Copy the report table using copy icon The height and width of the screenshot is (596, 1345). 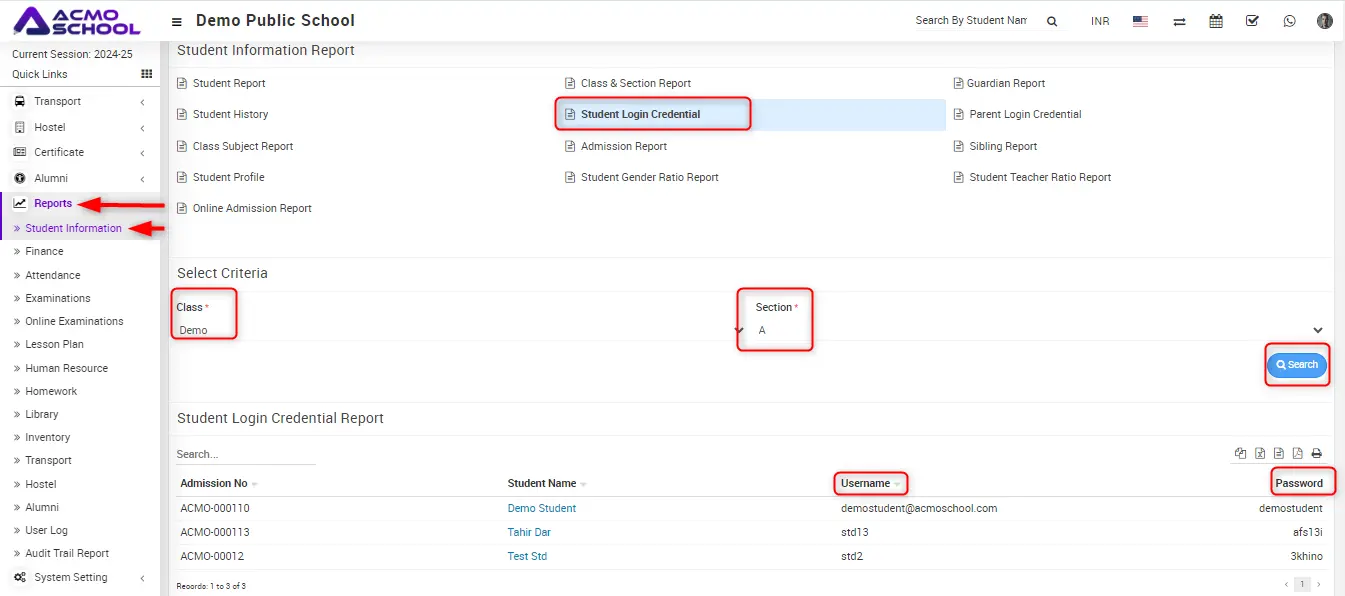pyautogui.click(x=1241, y=453)
